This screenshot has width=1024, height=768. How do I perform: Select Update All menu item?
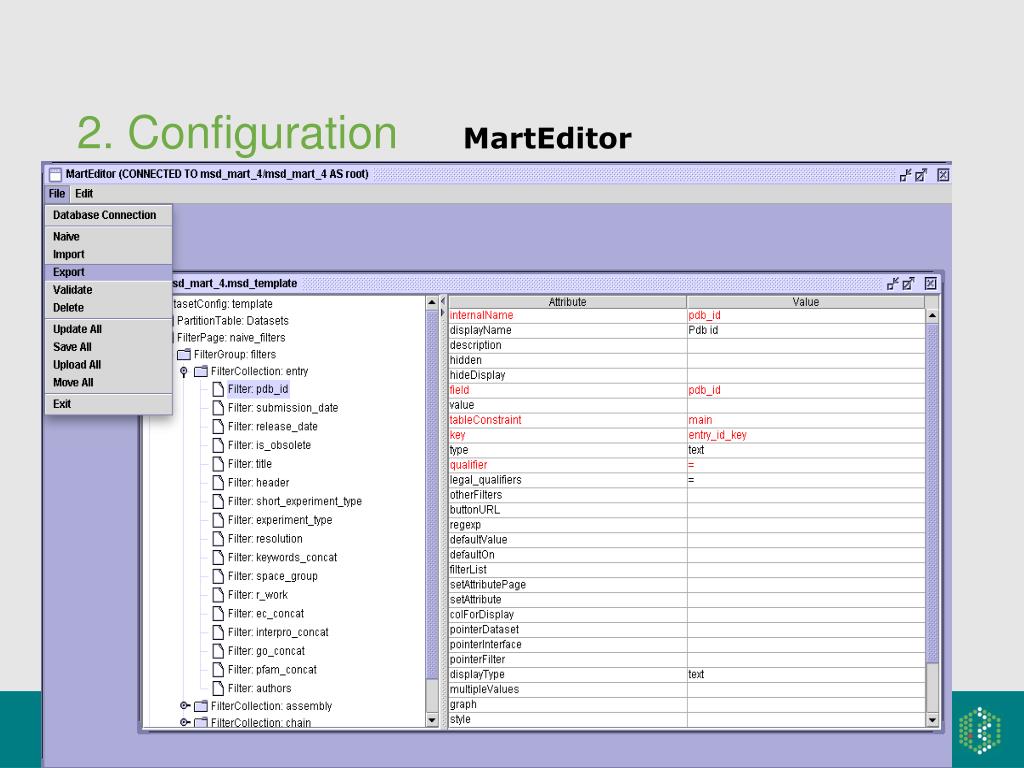pyautogui.click(x=108, y=329)
